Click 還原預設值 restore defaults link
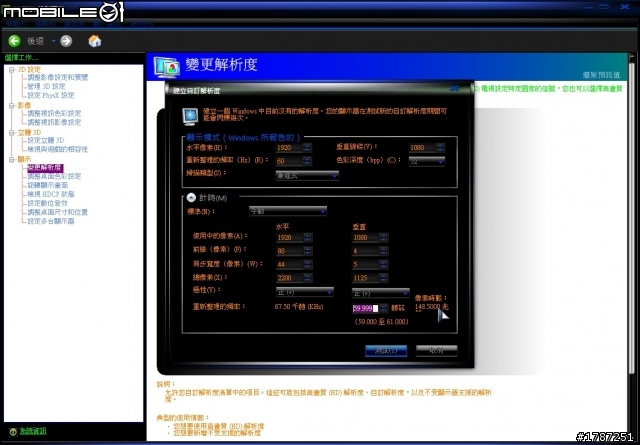The image size is (640, 445). [601, 75]
